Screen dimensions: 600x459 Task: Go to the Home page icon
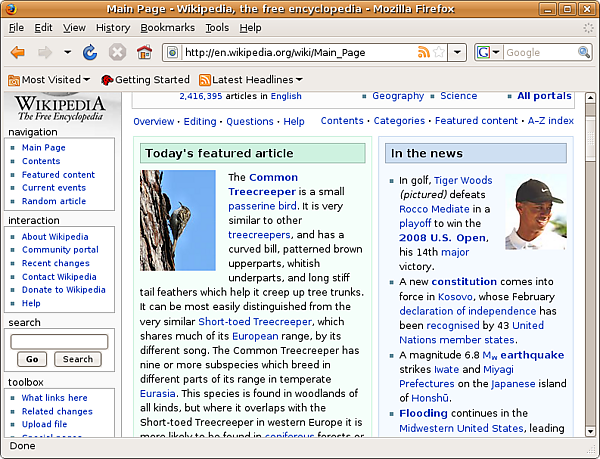tap(144, 52)
